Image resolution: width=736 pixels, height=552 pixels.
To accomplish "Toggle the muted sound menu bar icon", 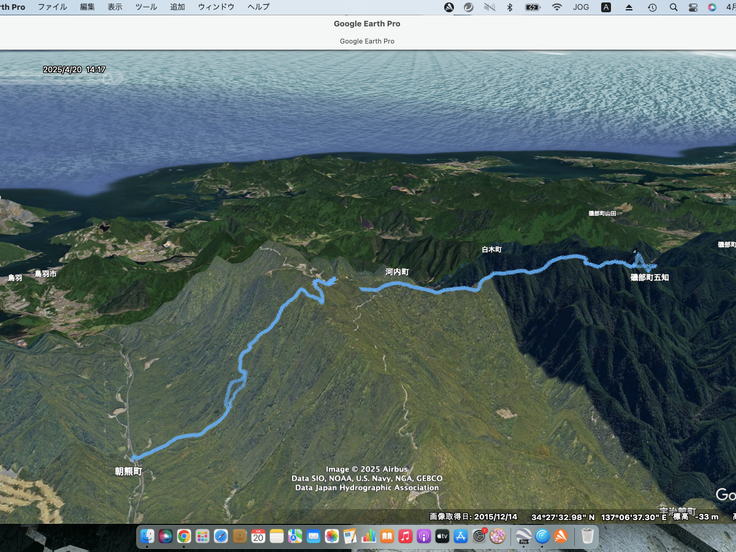I will tap(489, 7).
